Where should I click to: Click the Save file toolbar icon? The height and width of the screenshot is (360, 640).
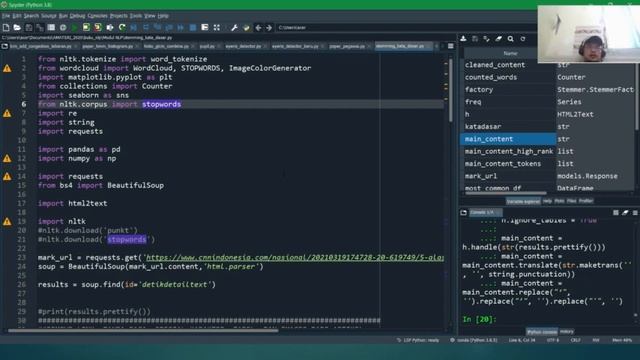(29, 27)
